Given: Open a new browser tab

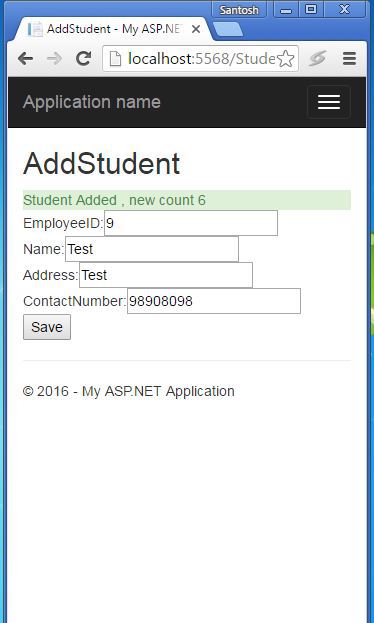Looking at the screenshot, I should (x=228, y=29).
